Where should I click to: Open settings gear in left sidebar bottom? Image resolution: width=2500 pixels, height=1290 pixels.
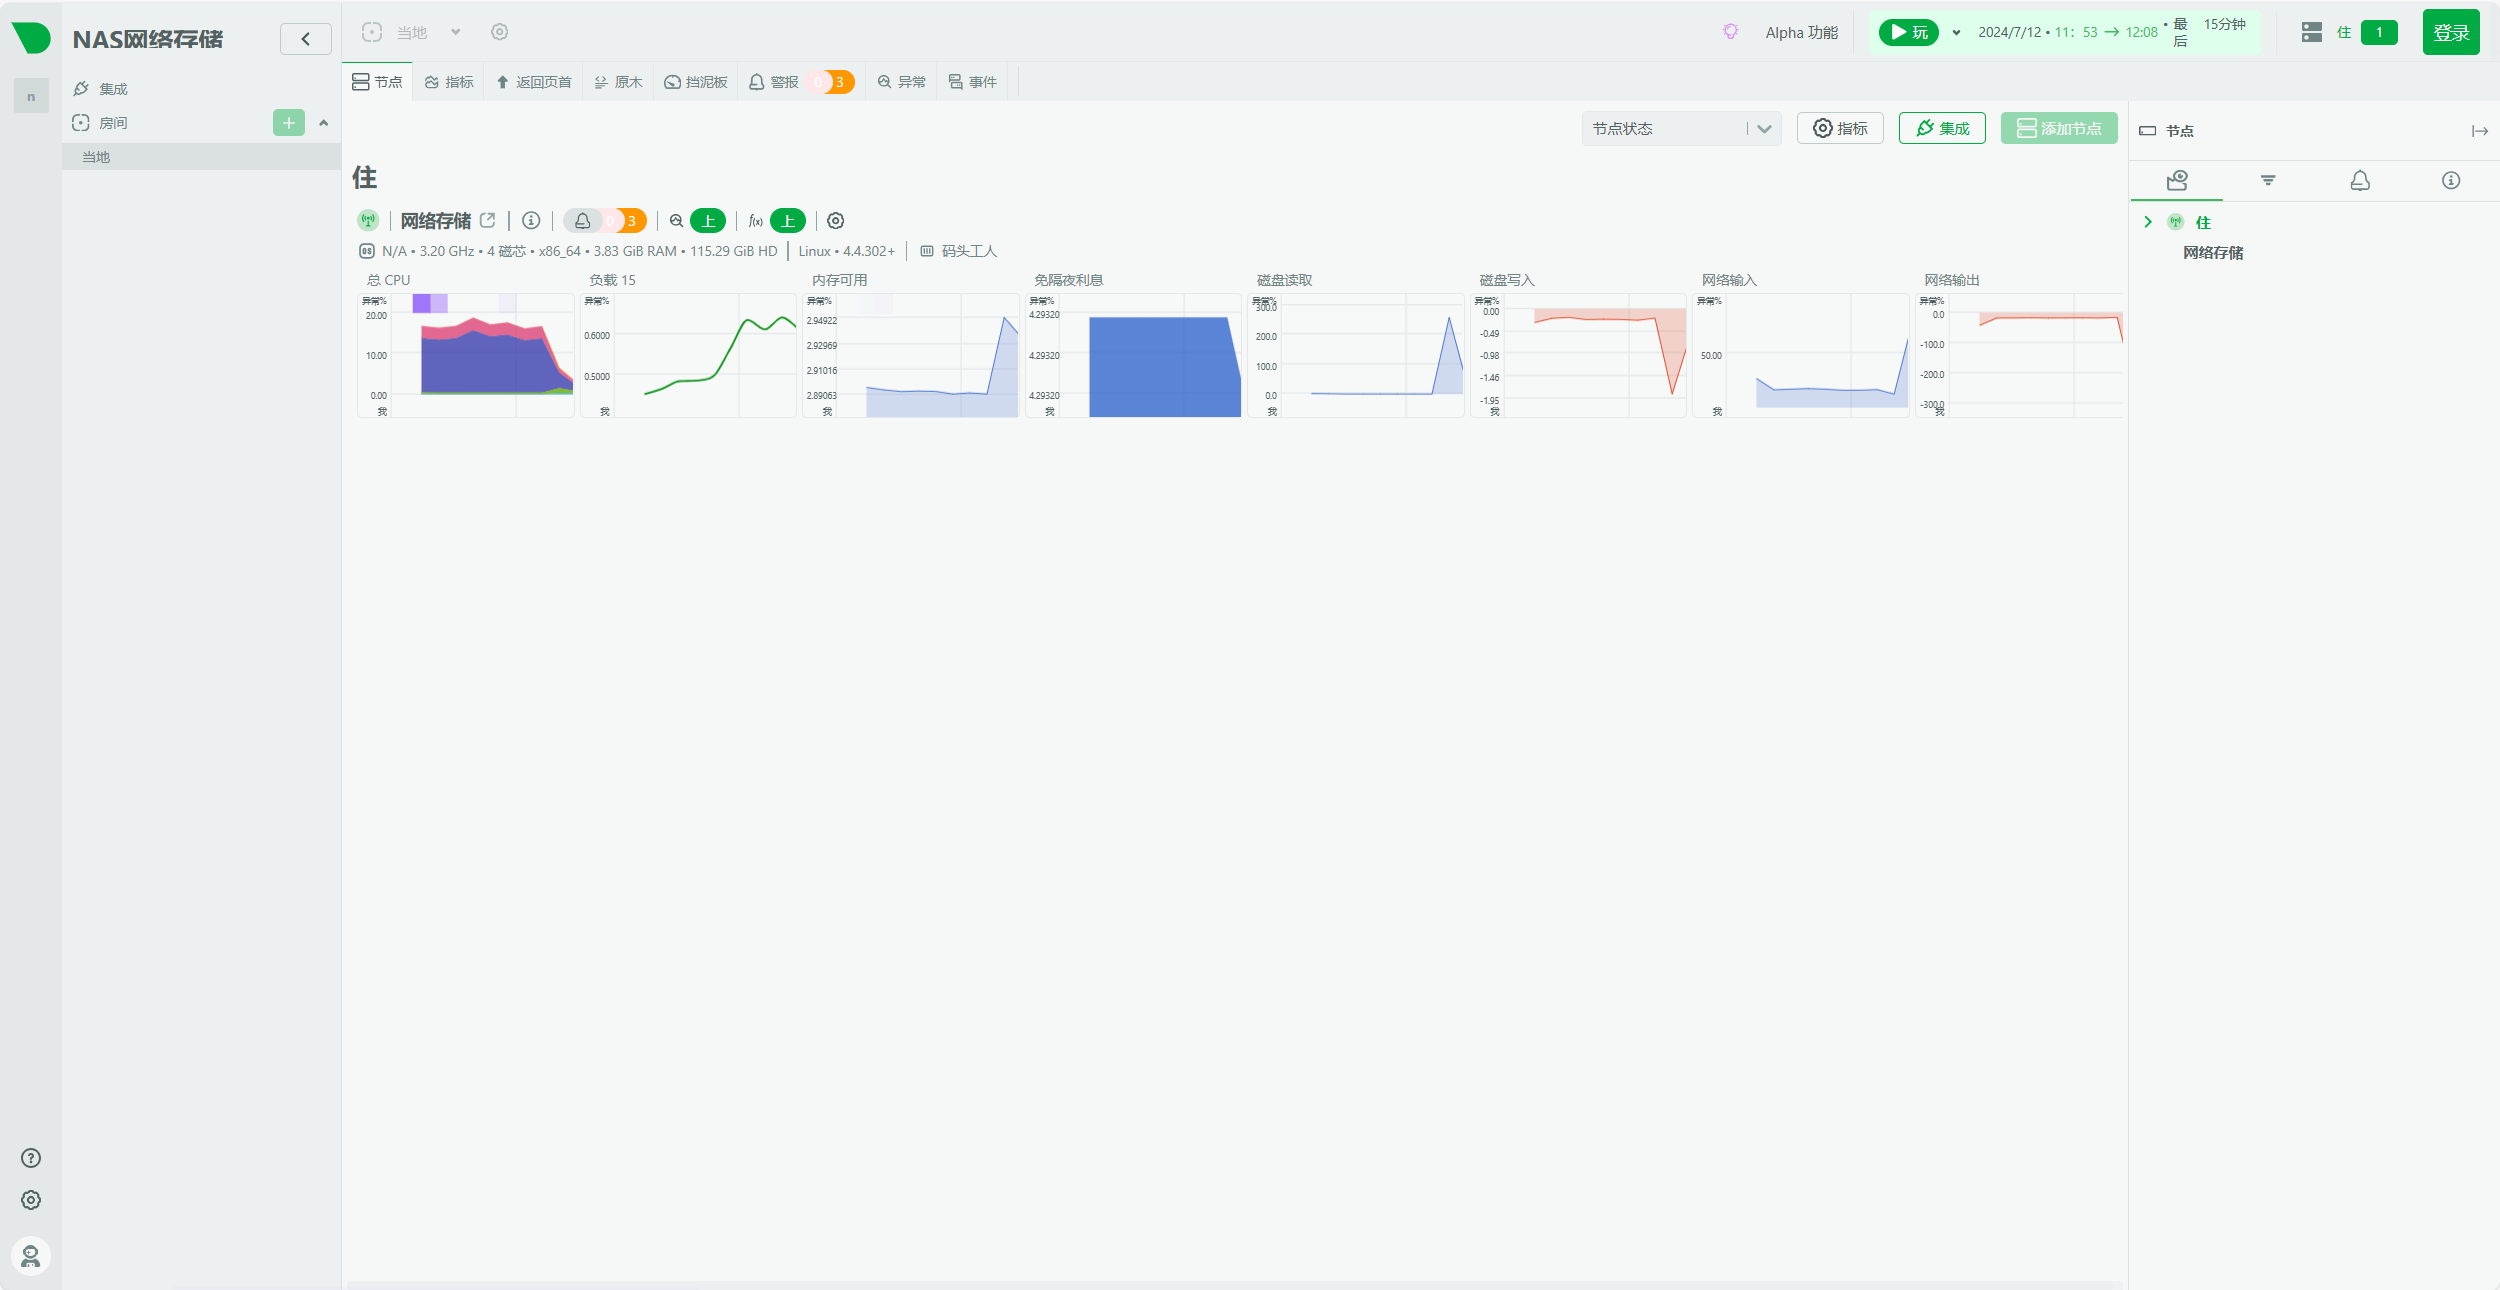[31, 1200]
